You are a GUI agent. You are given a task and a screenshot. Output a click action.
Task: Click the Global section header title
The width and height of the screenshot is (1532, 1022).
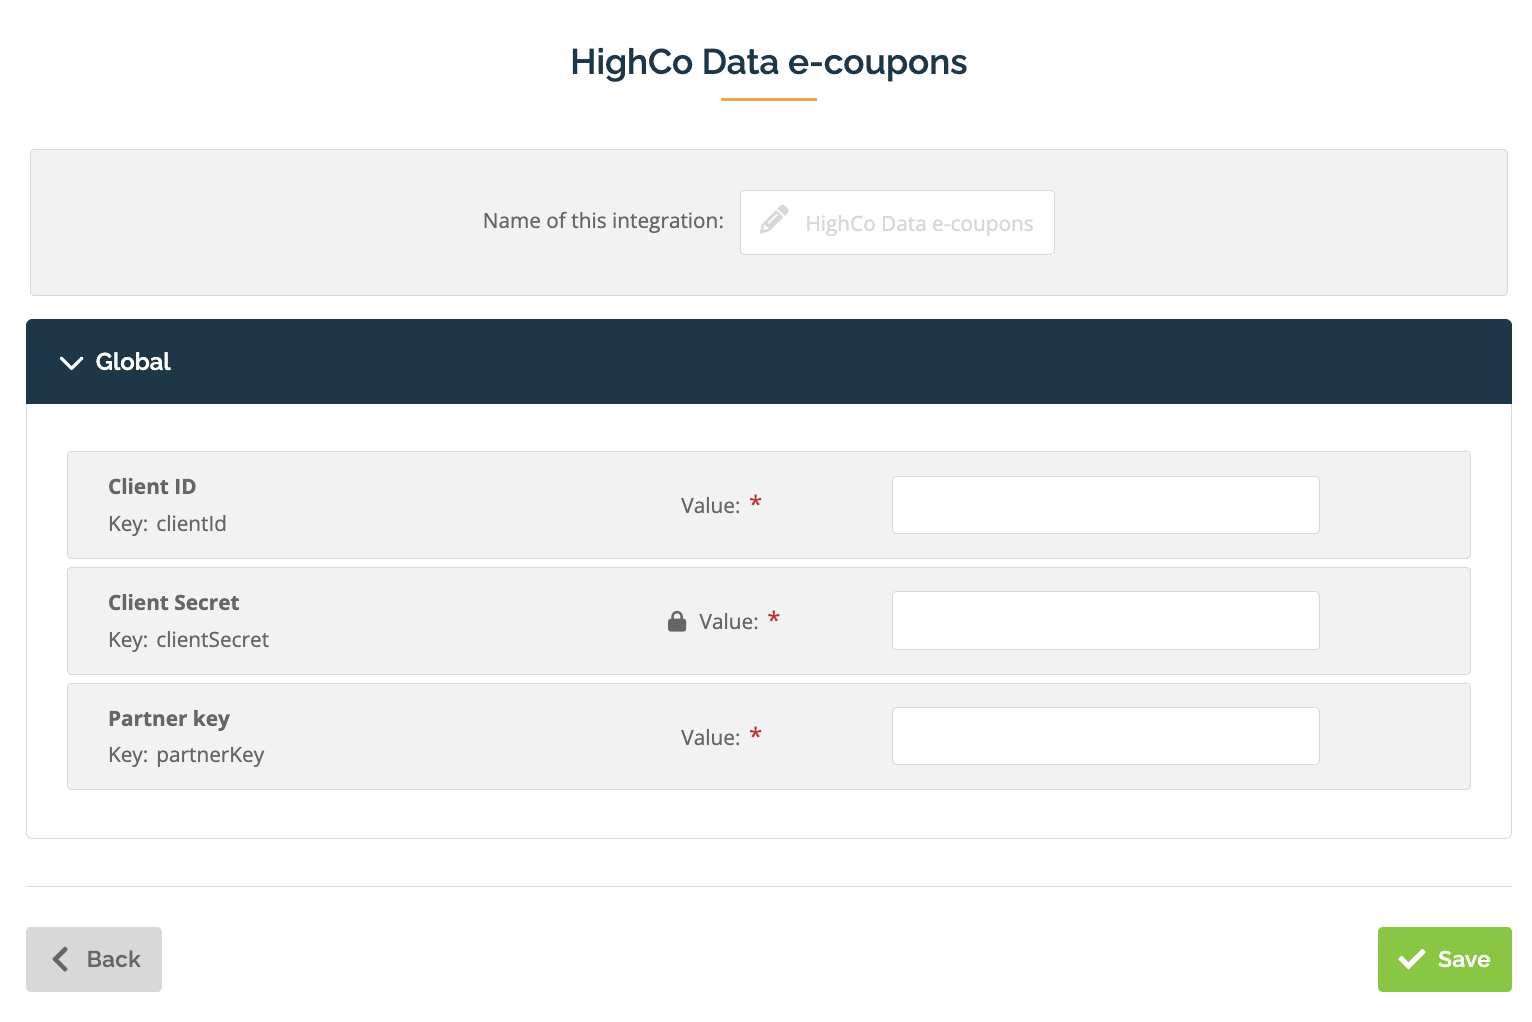pyautogui.click(x=133, y=362)
